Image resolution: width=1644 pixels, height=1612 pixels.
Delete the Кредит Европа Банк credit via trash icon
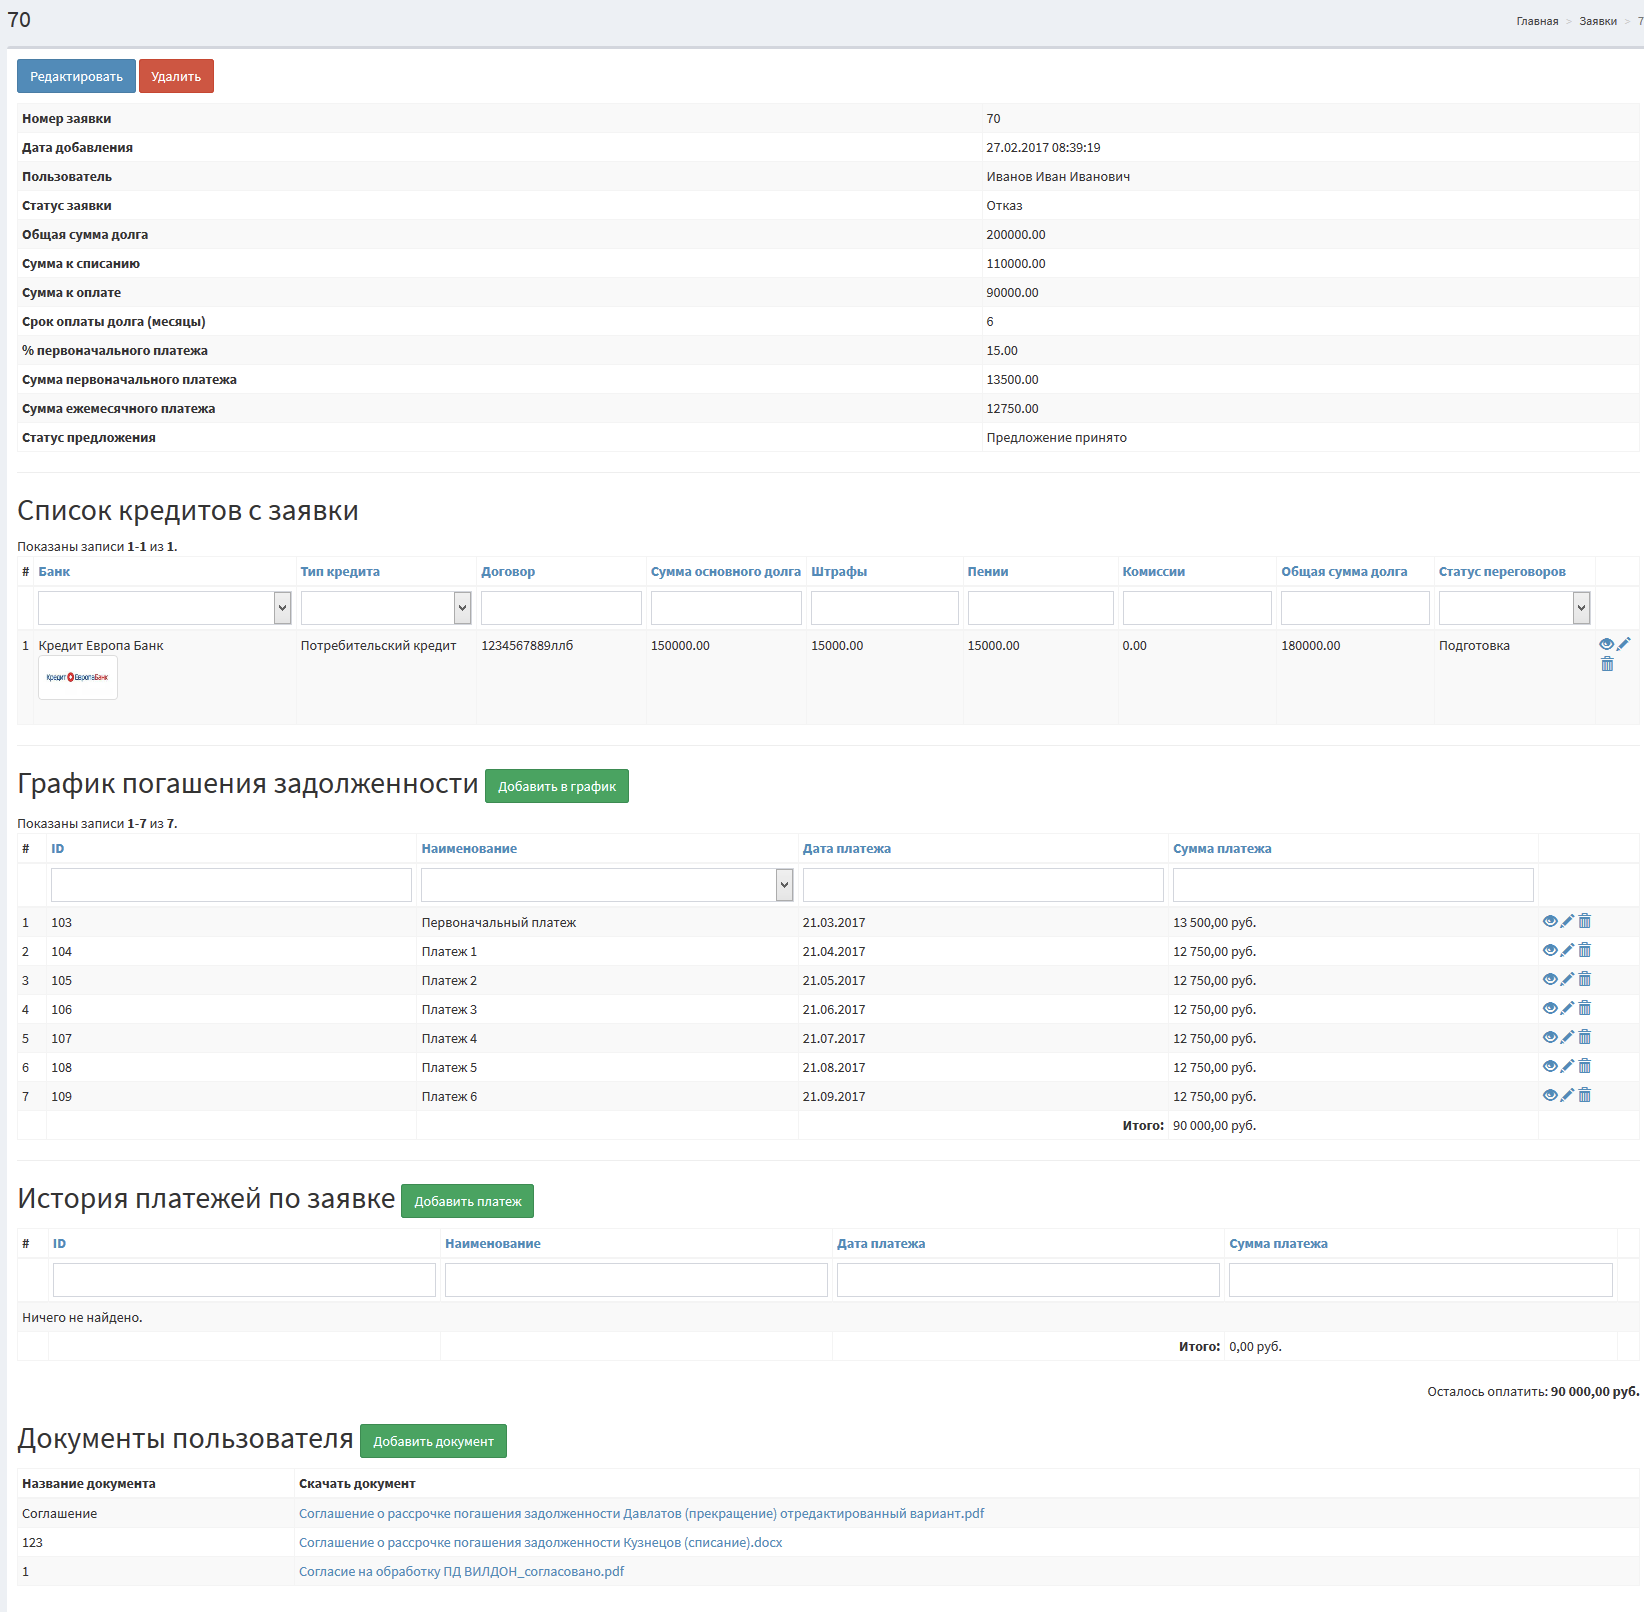tap(1607, 664)
